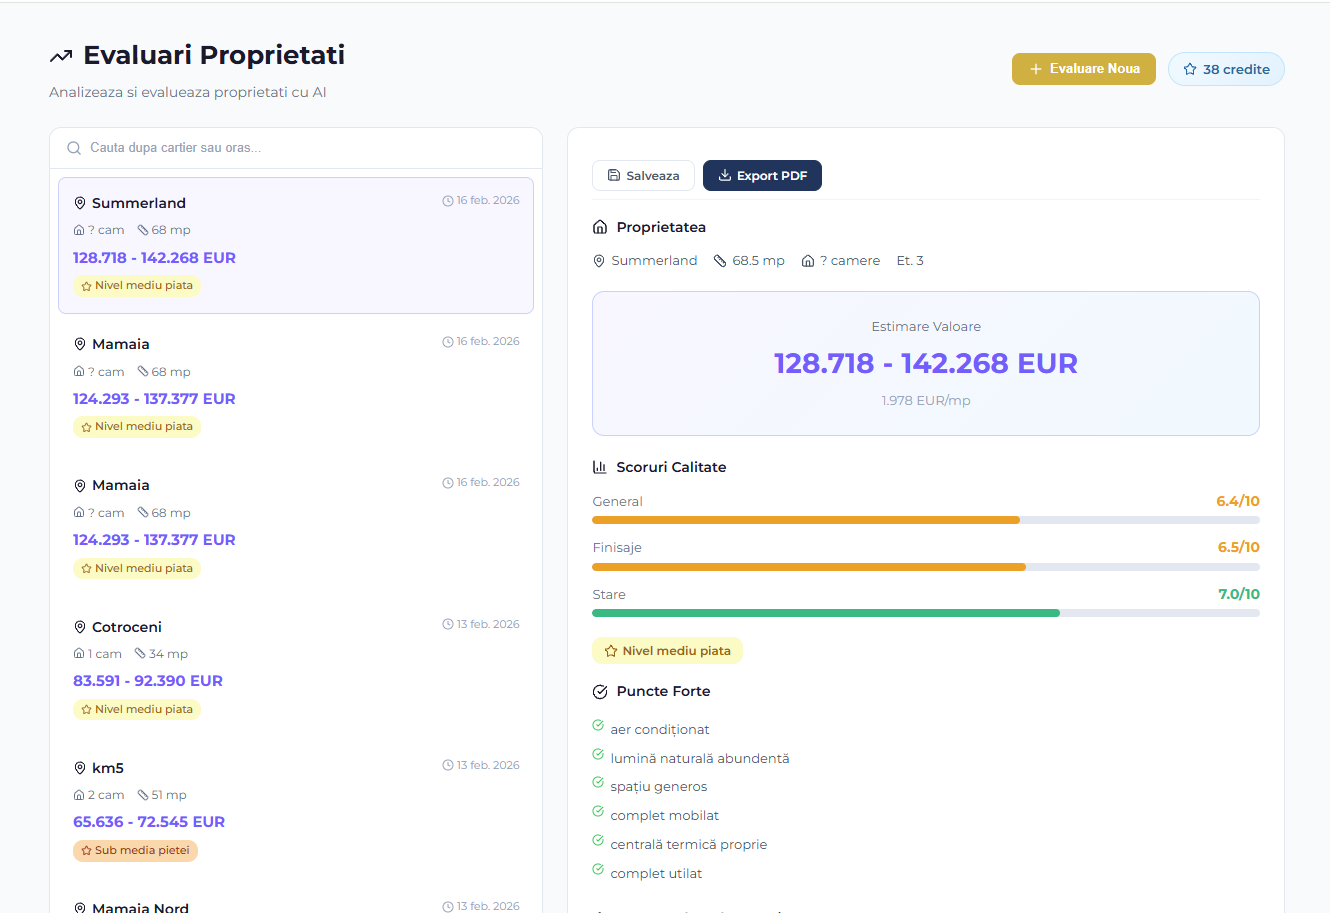Viewport: 1330px width, 913px height.
Task: Click the magnifier icon in the search bar
Action: click(x=74, y=147)
